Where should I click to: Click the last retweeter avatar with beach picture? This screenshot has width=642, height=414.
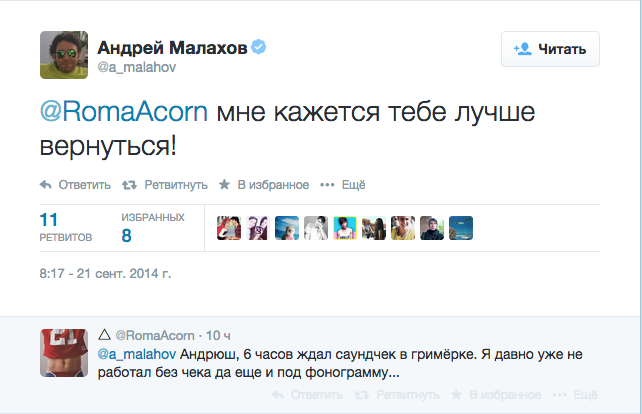[461, 228]
